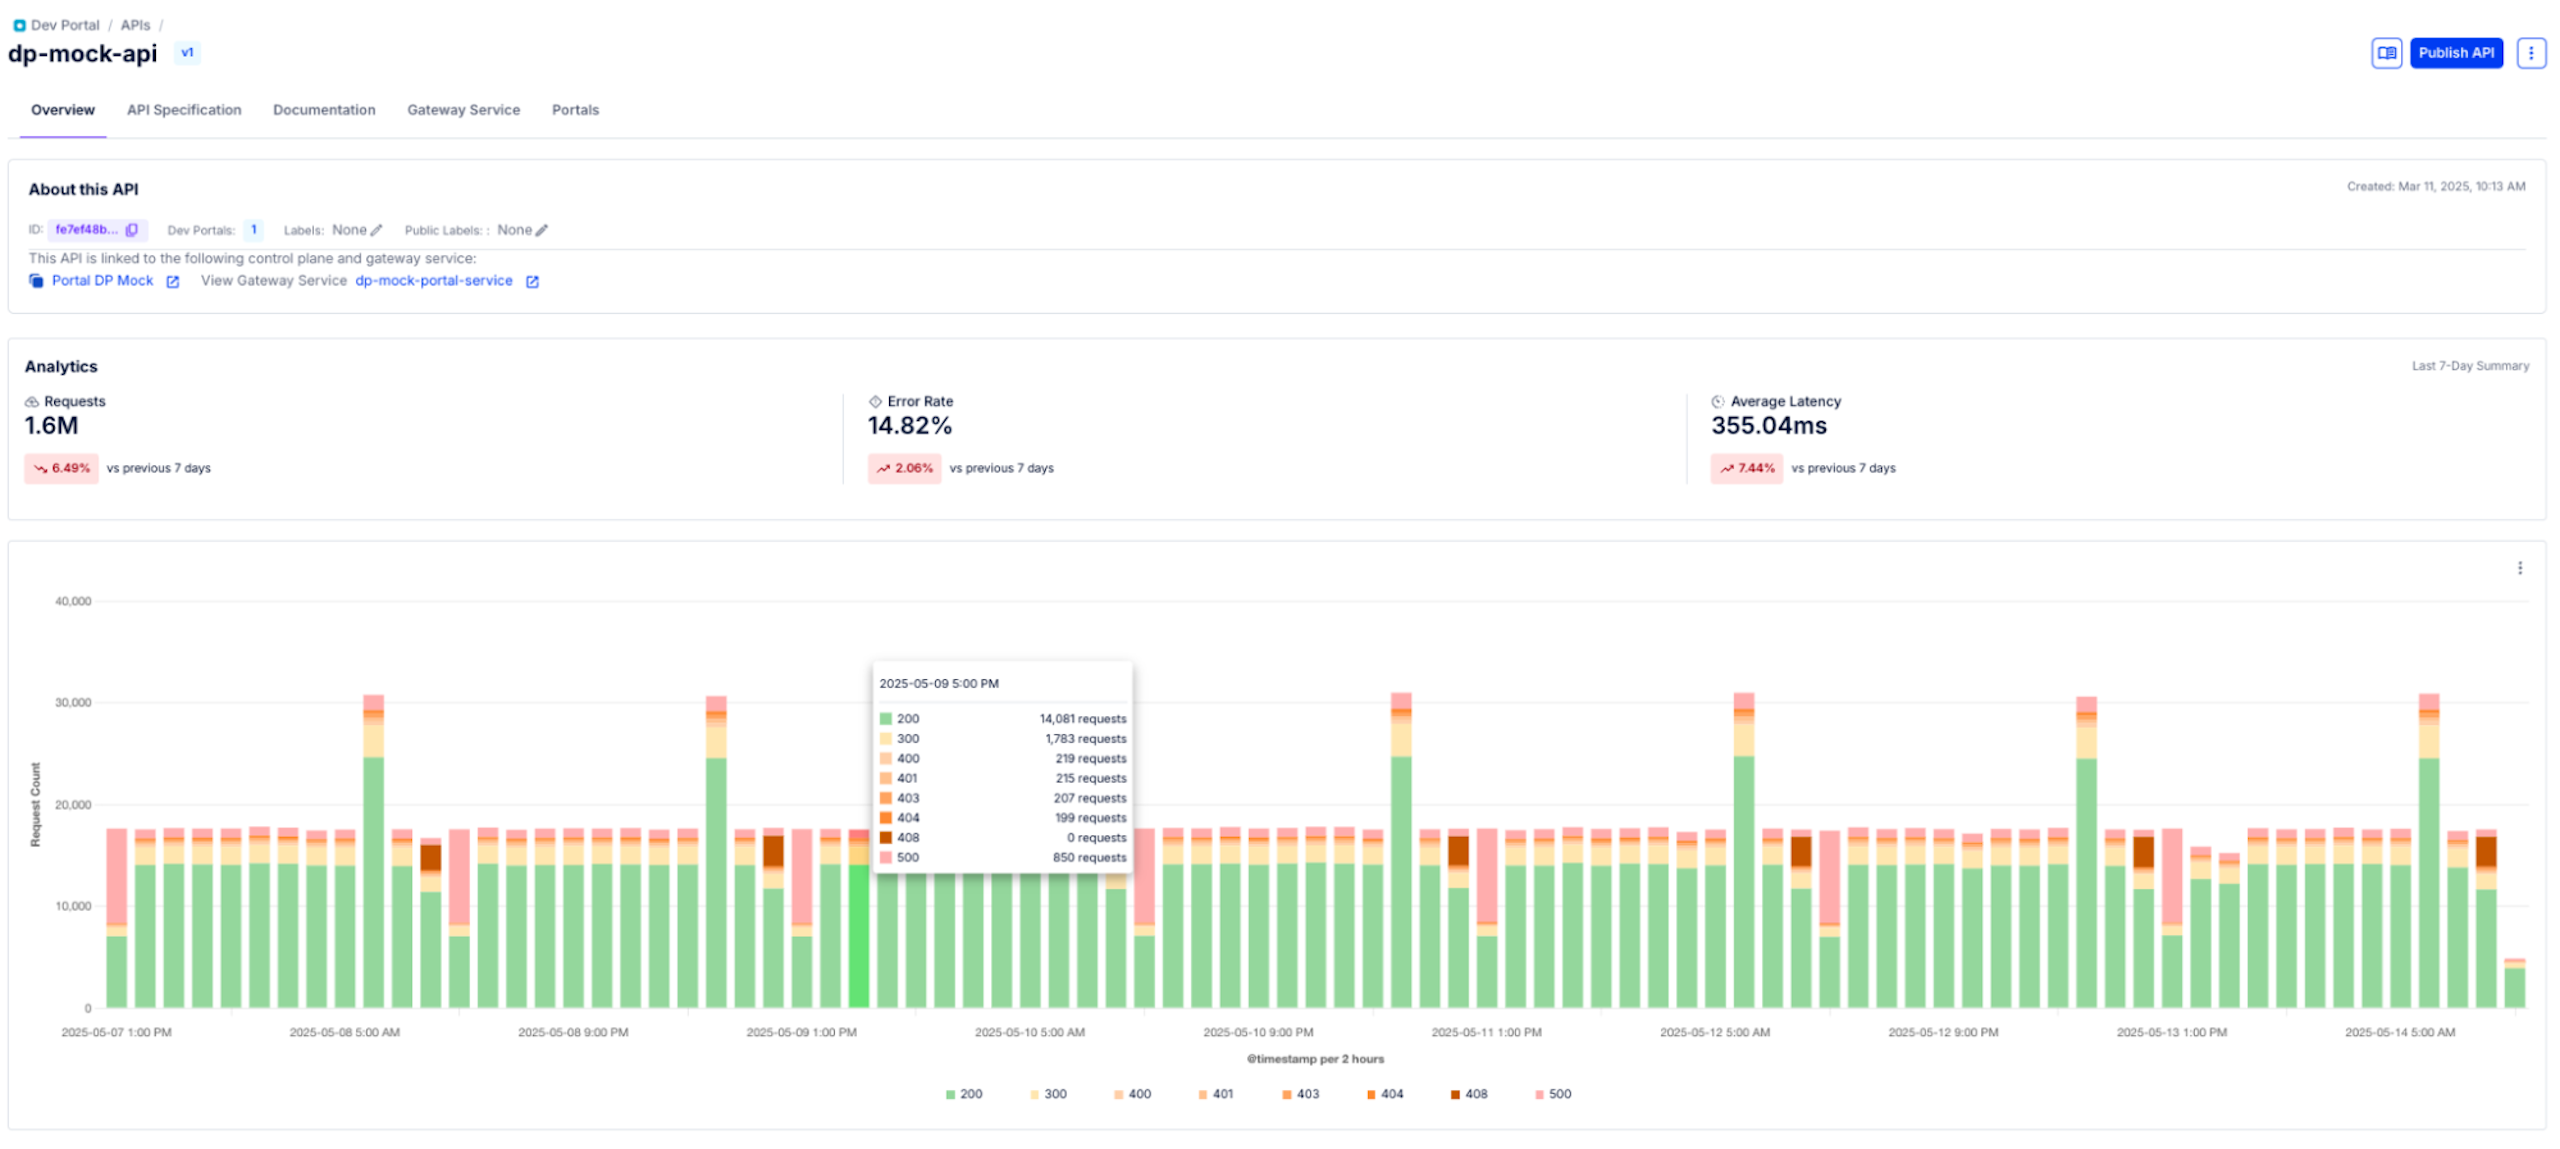Click the Dev Portal breadcrumb icon
This screenshot has height=1149, width=2560.
(19, 25)
